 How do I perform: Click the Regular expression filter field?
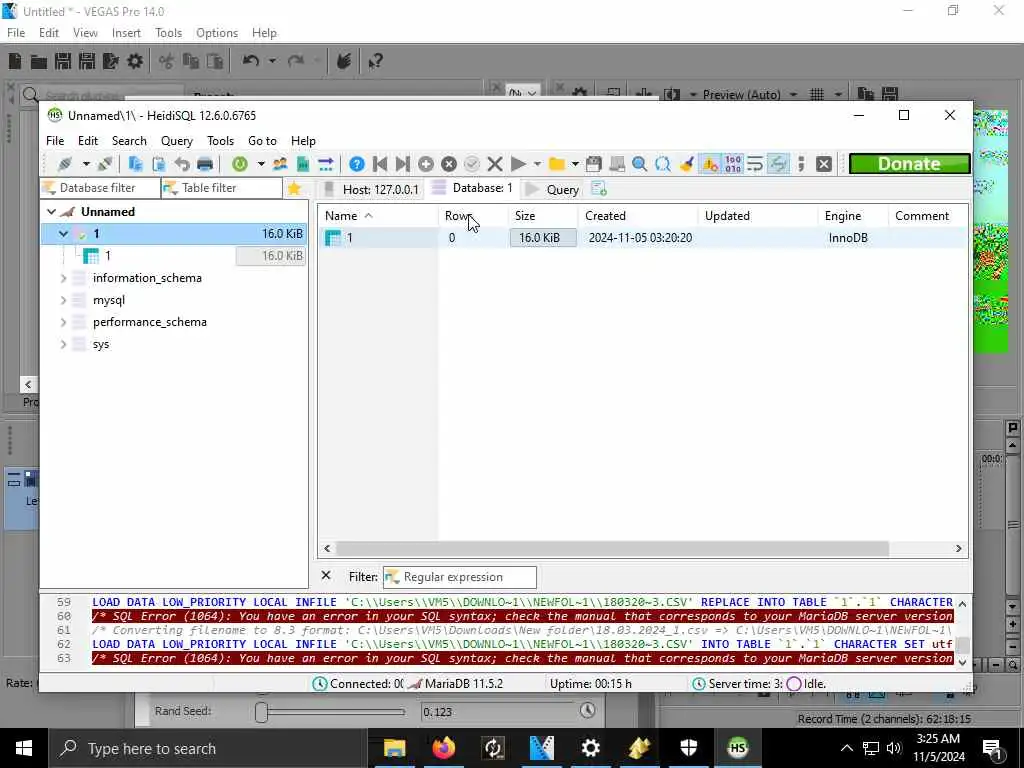(x=460, y=577)
